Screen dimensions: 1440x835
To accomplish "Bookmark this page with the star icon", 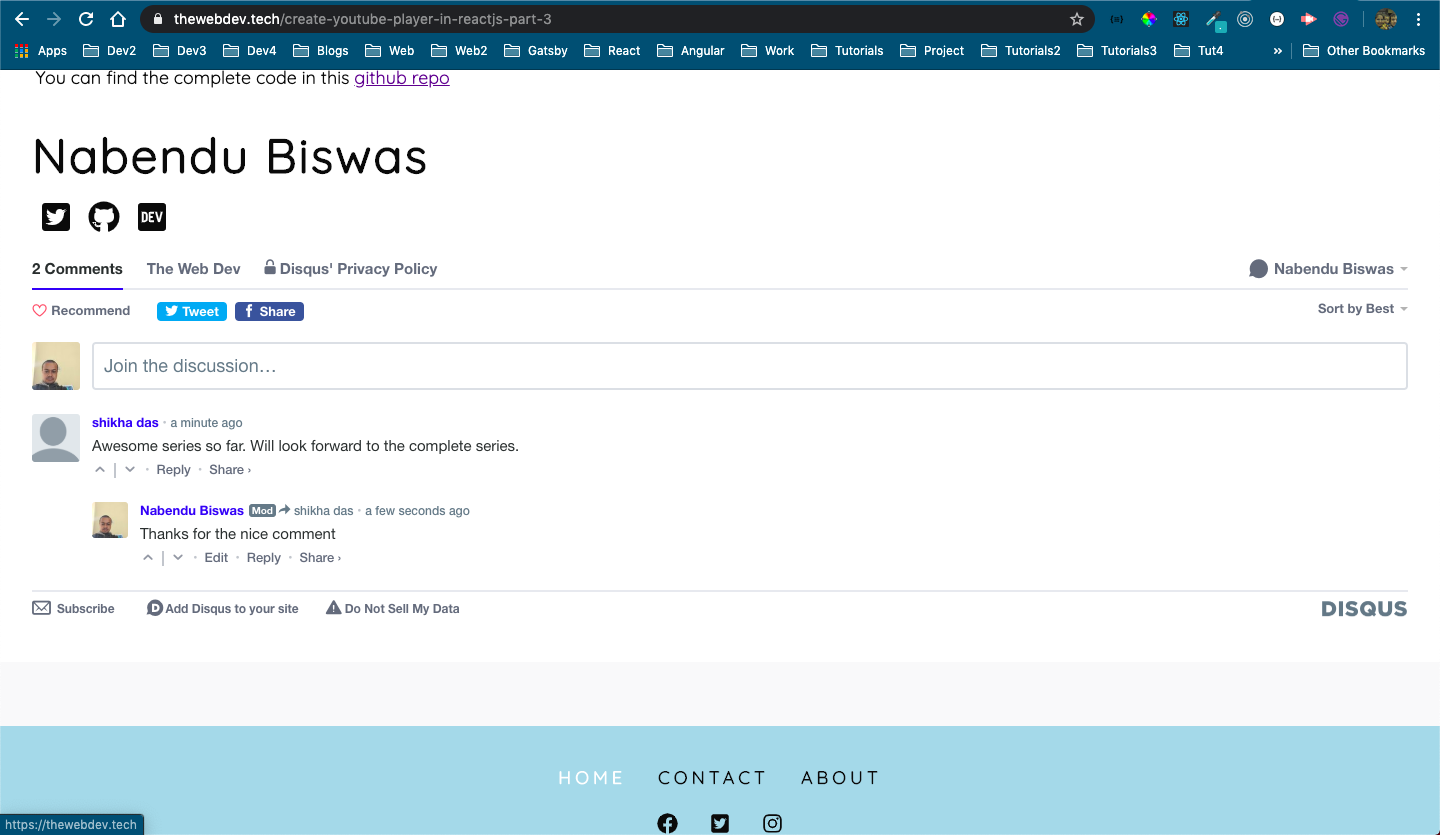I will coord(1077,19).
